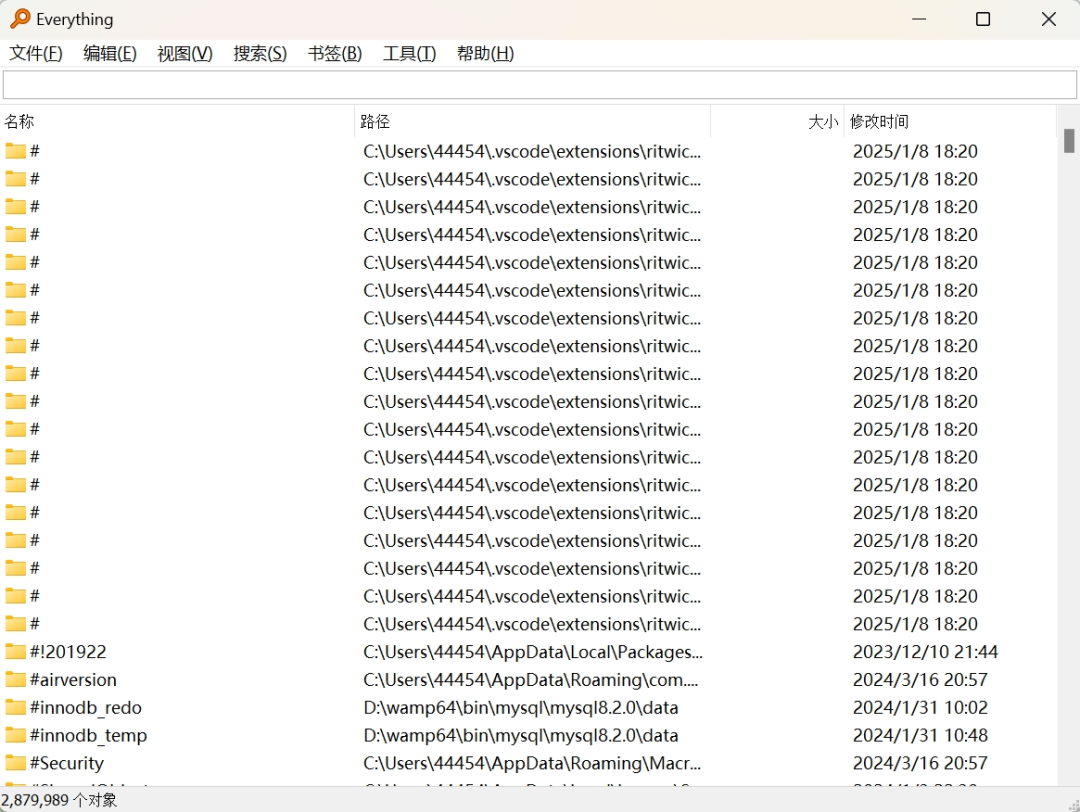Click path C:\Users\44454\AppData\Roaming\com...
Image resolution: width=1080 pixels, height=812 pixels.
pos(530,680)
